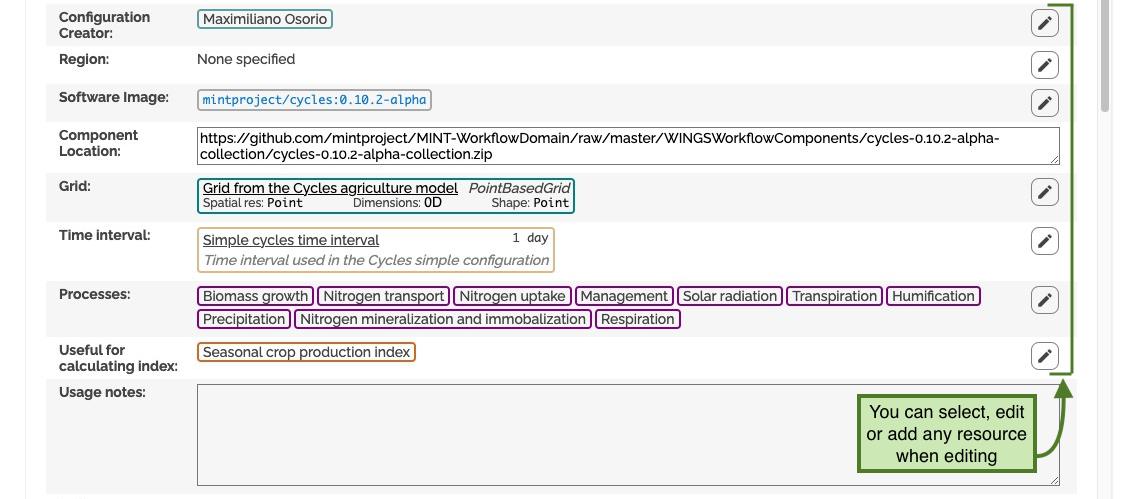
Task: Click the page's vertical scrollbar thumb
Action: 1105,56
